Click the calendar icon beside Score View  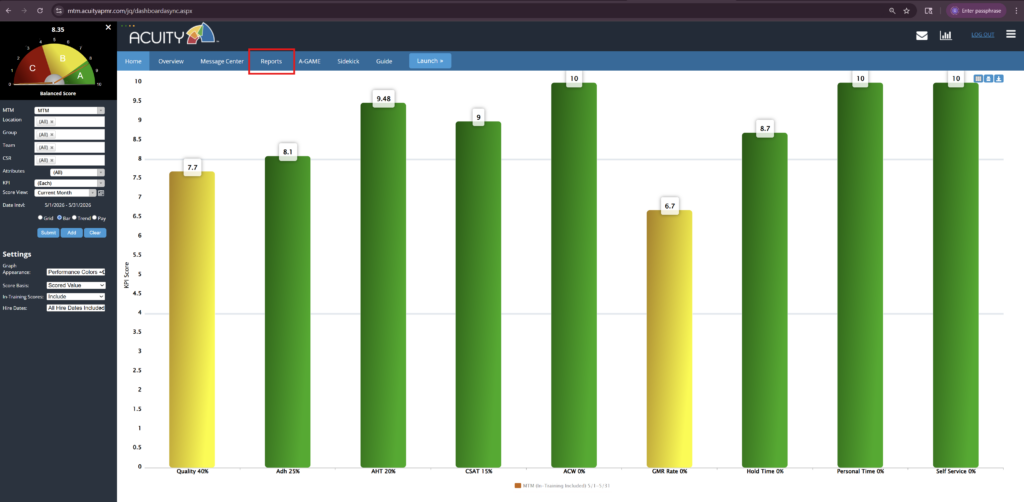point(101,193)
